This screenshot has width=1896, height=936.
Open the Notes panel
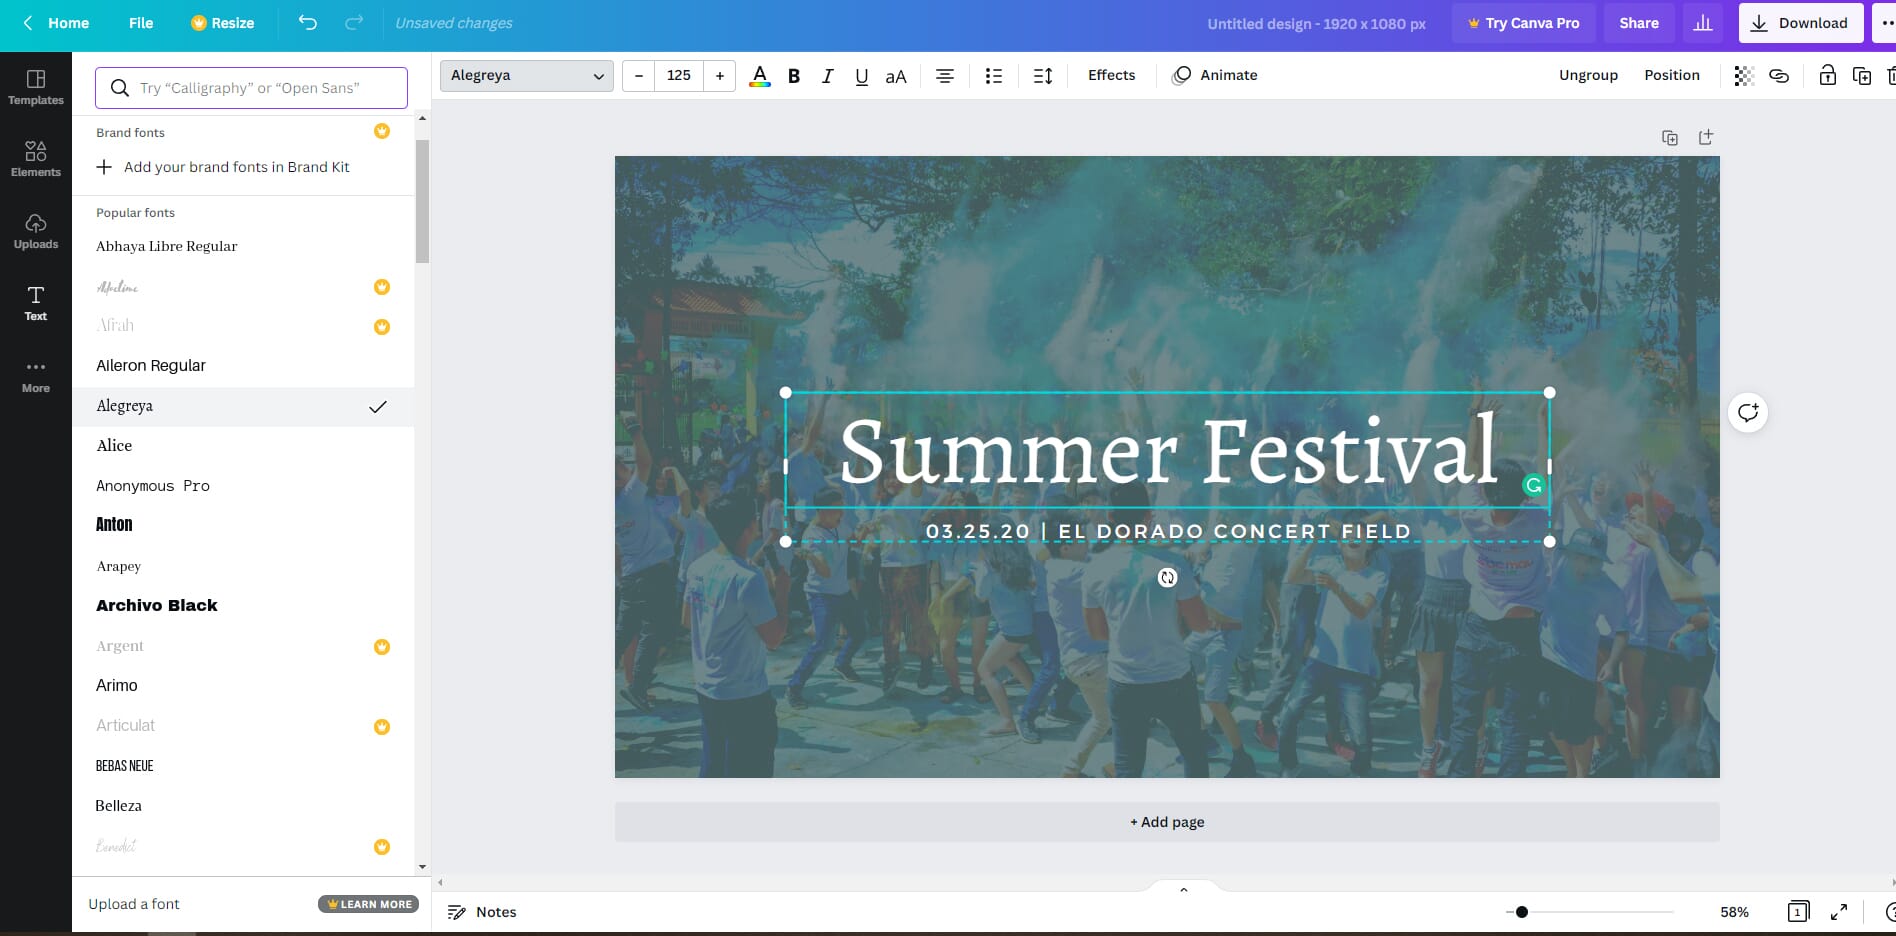coord(482,912)
